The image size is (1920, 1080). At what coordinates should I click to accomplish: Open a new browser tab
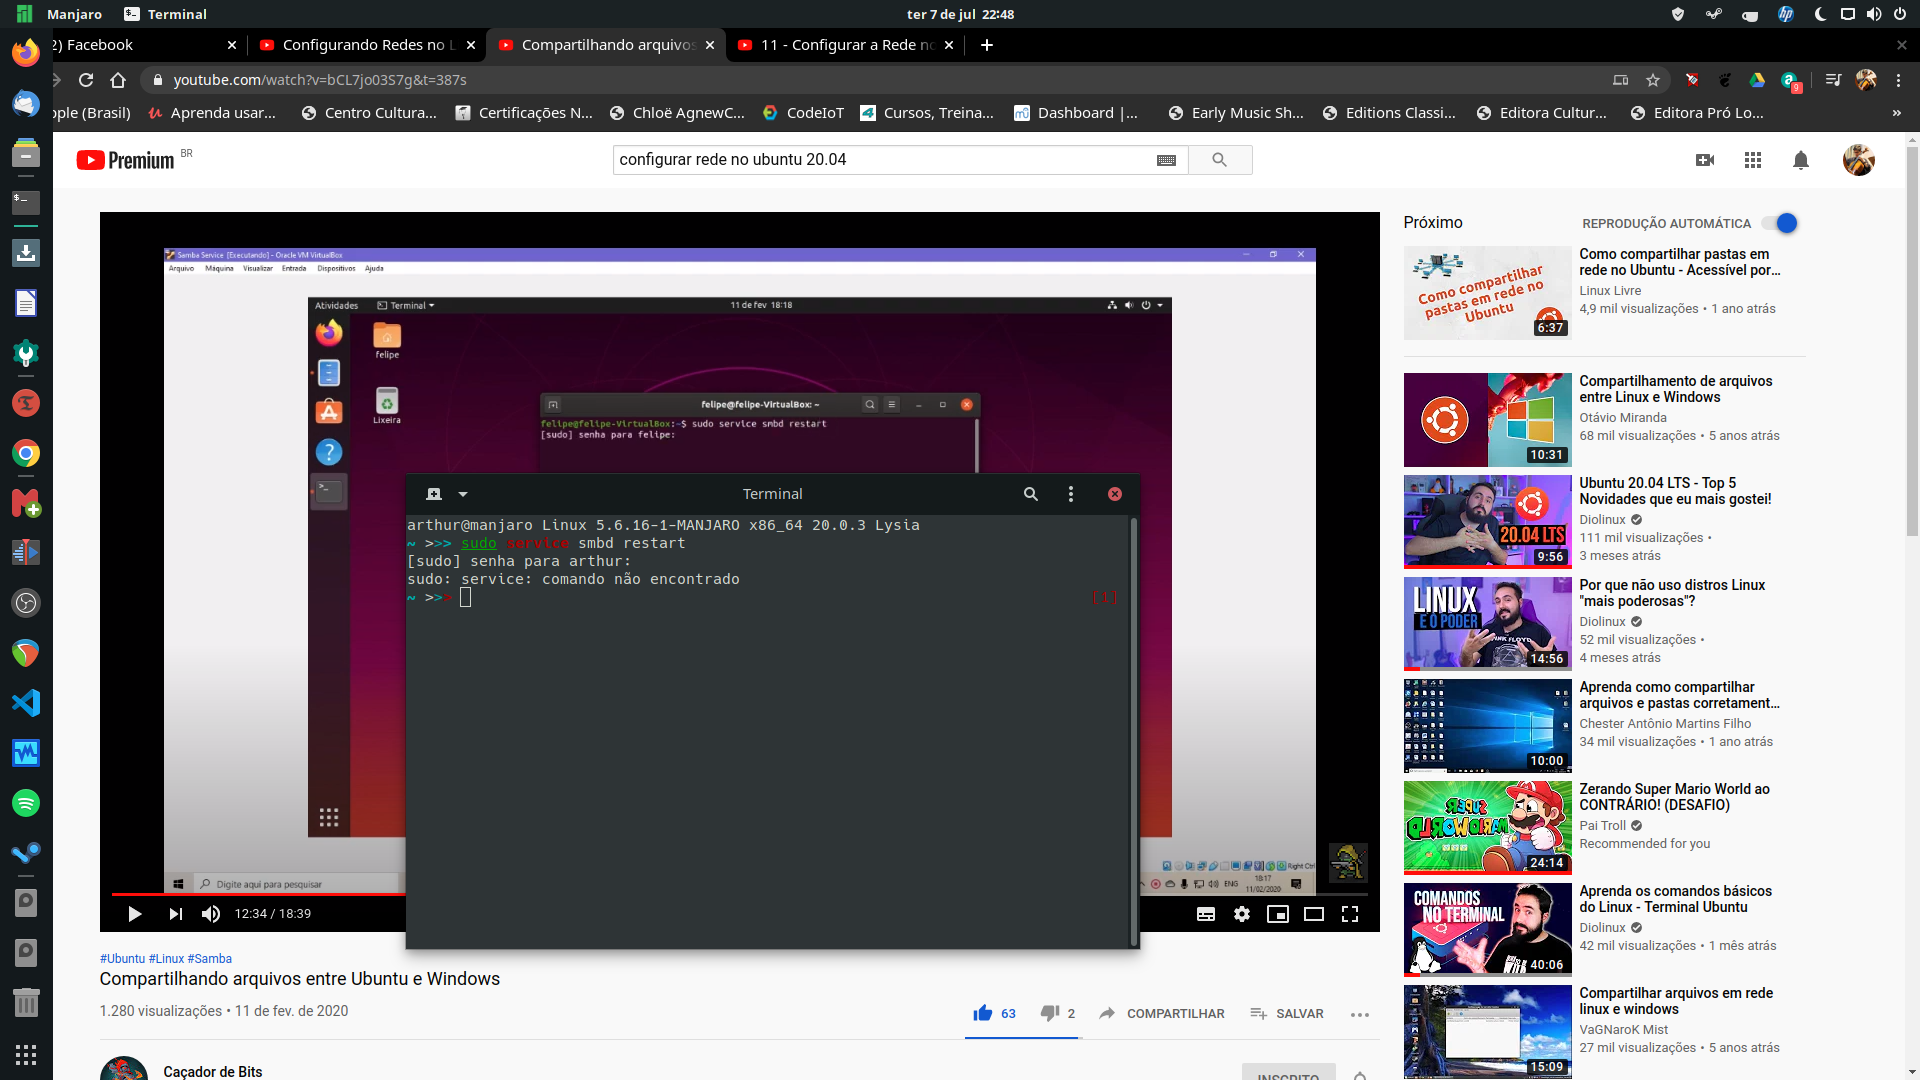(x=987, y=45)
